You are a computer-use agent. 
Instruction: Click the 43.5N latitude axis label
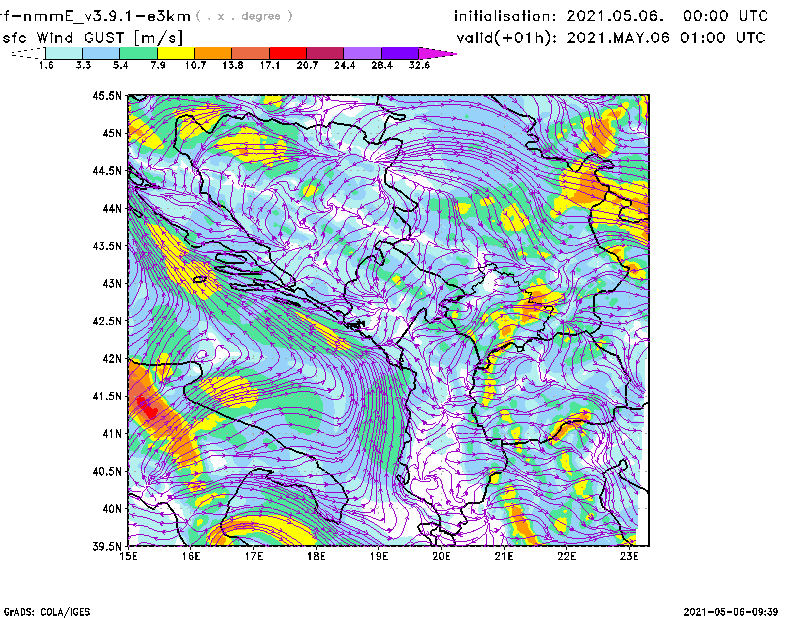pos(107,246)
